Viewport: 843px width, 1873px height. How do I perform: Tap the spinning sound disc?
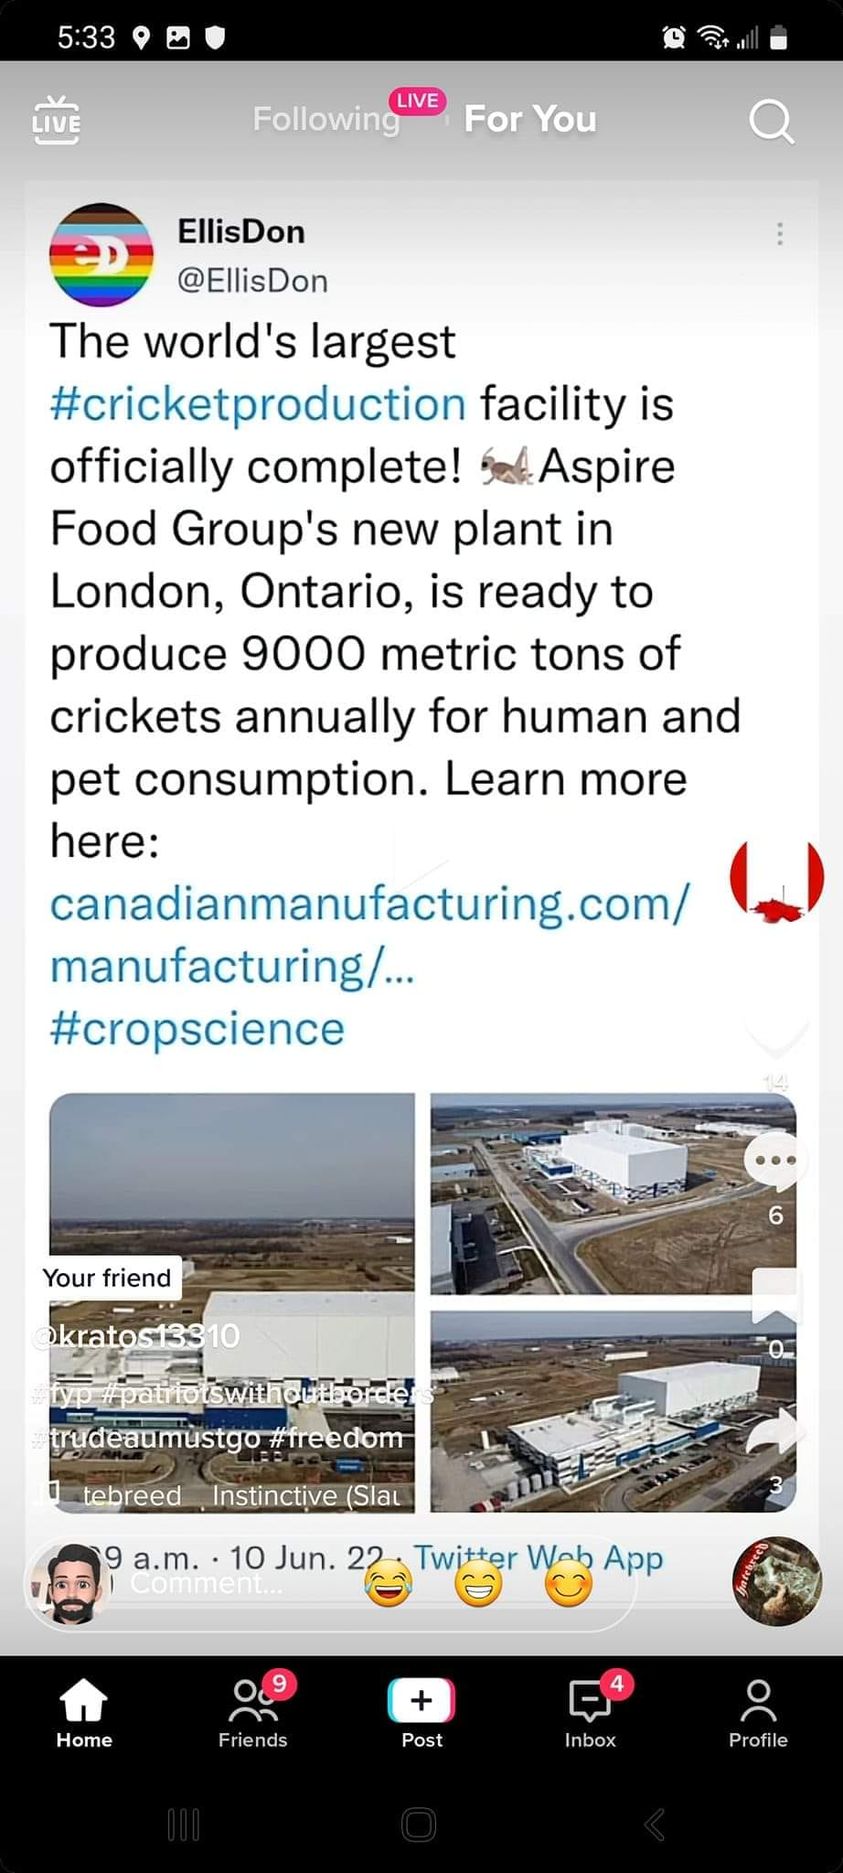[x=777, y=1581]
